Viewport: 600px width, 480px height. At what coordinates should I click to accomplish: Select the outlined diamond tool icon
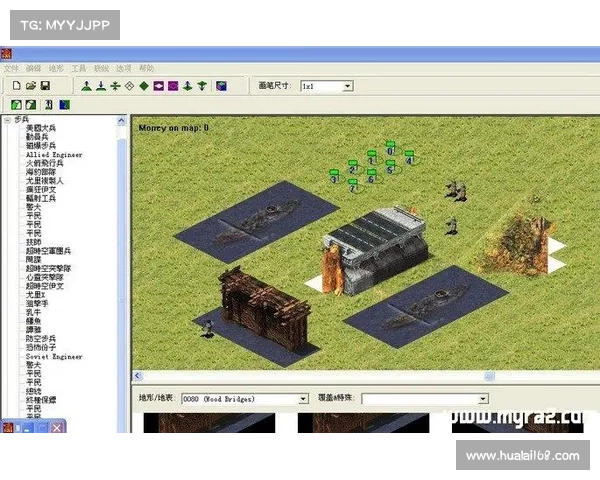click(129, 86)
